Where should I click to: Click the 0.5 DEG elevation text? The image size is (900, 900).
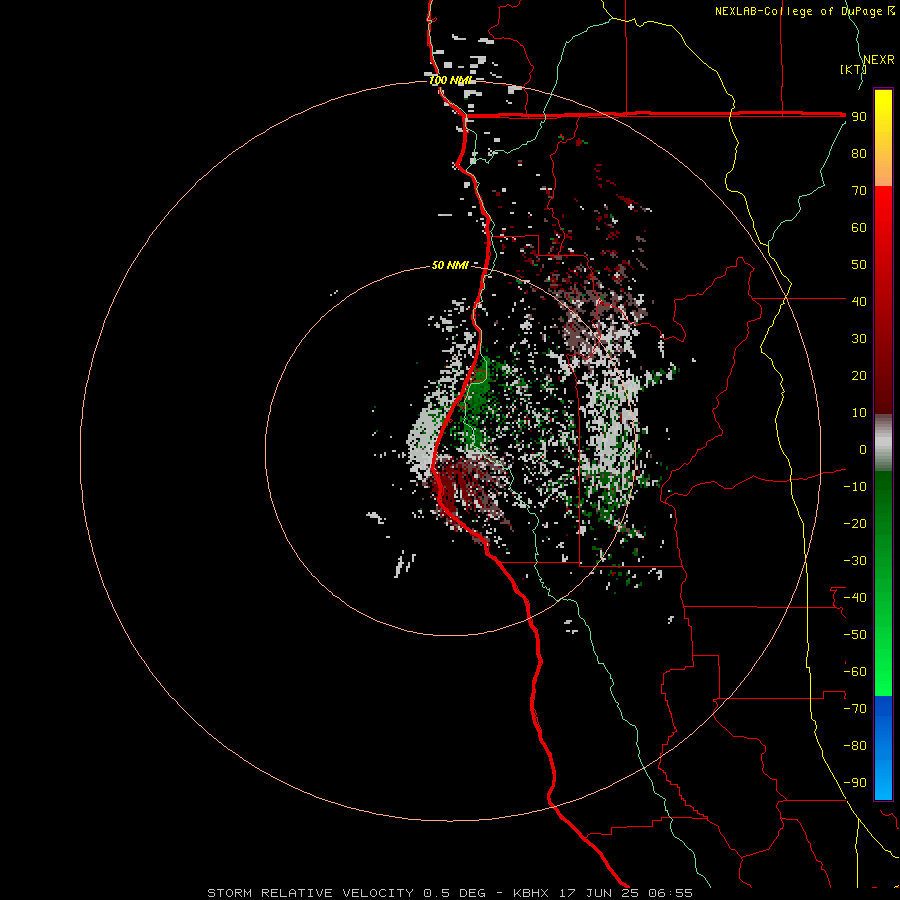point(455,893)
